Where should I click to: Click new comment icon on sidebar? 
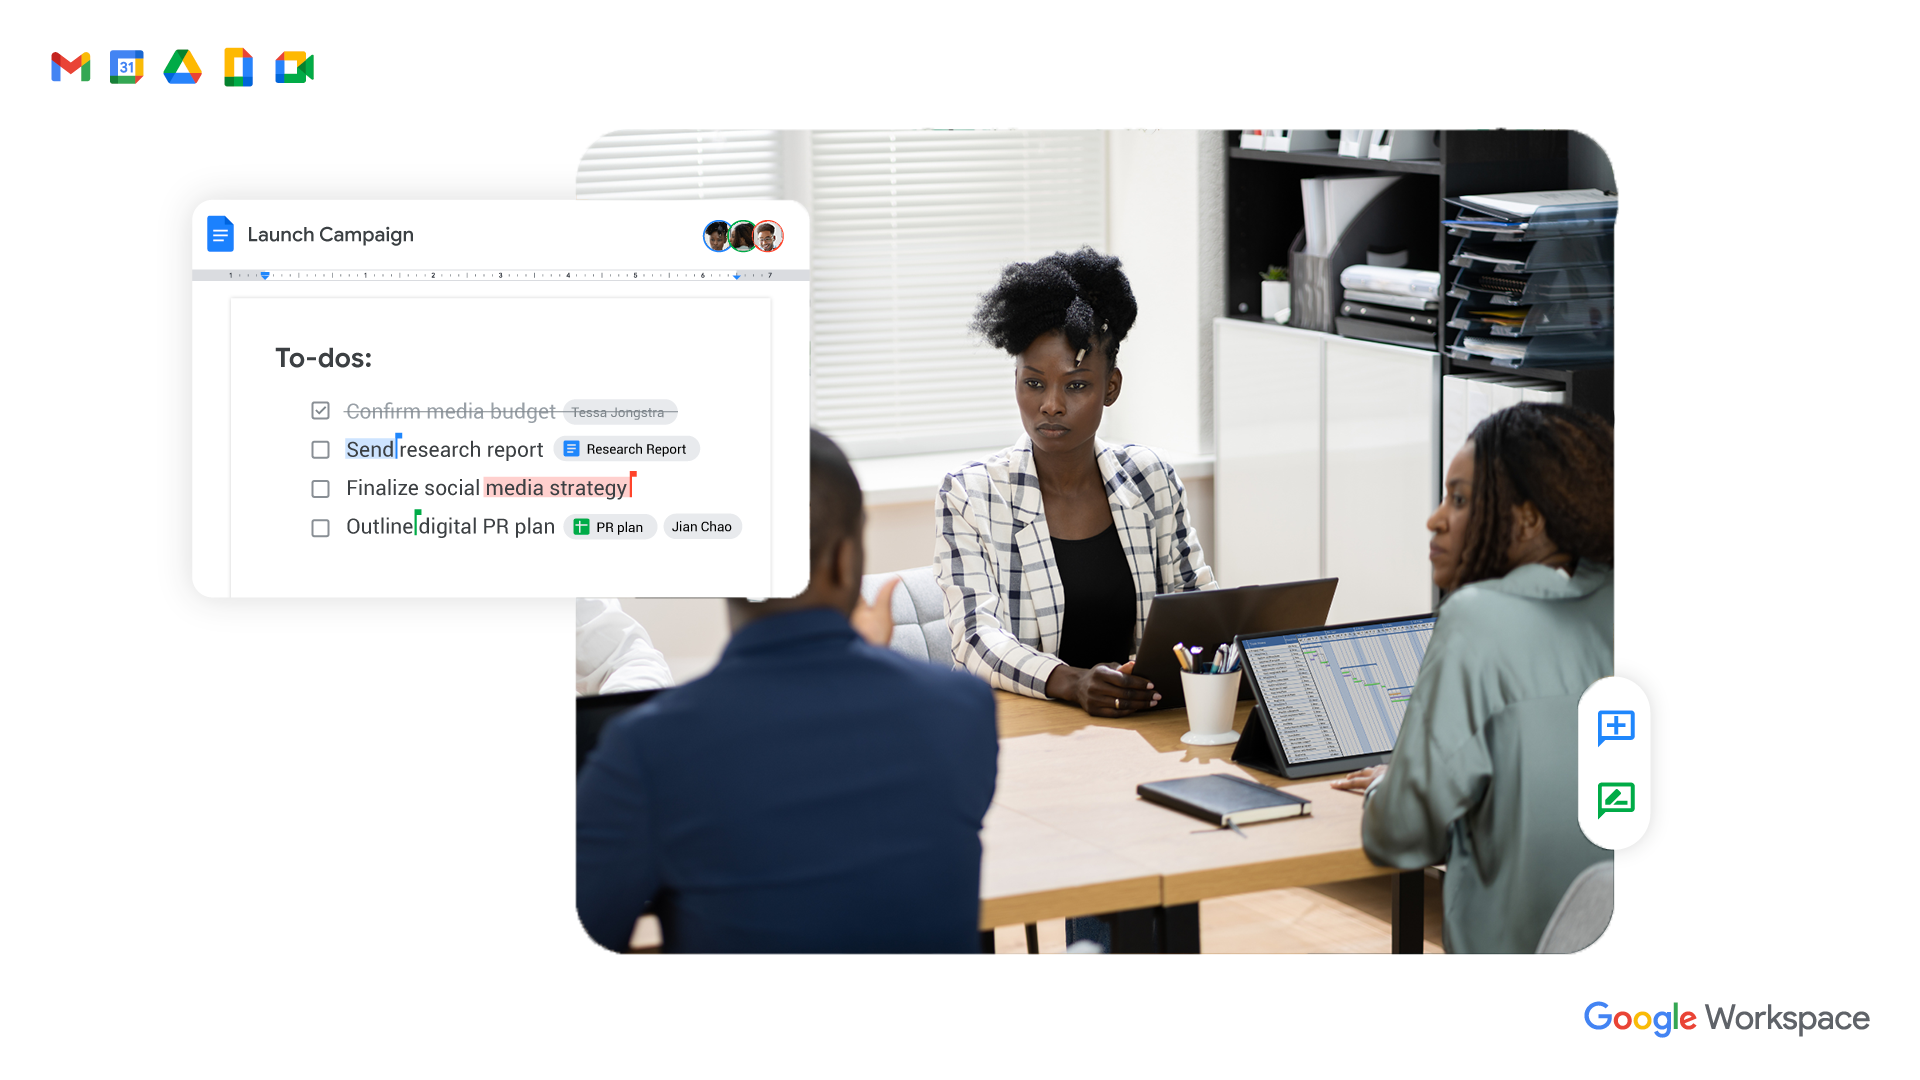tap(1614, 728)
